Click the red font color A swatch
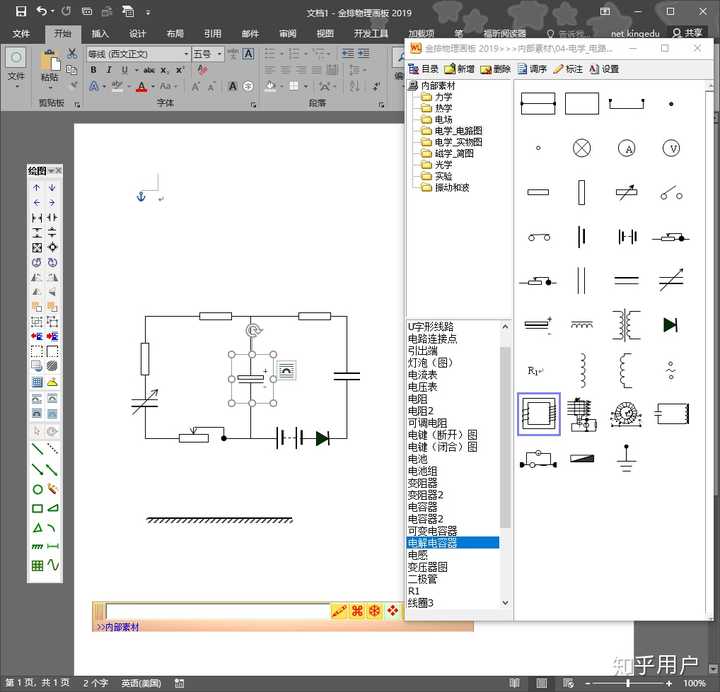This screenshot has width=720, height=692. (141, 86)
